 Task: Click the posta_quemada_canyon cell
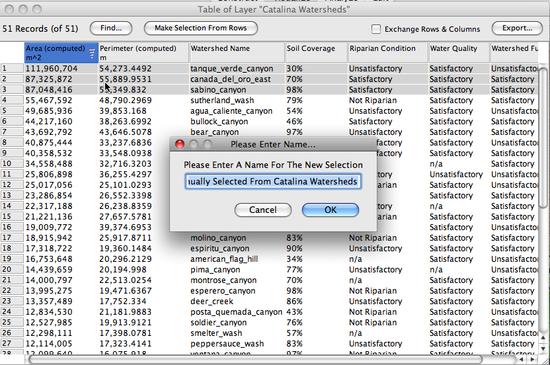pos(237,312)
